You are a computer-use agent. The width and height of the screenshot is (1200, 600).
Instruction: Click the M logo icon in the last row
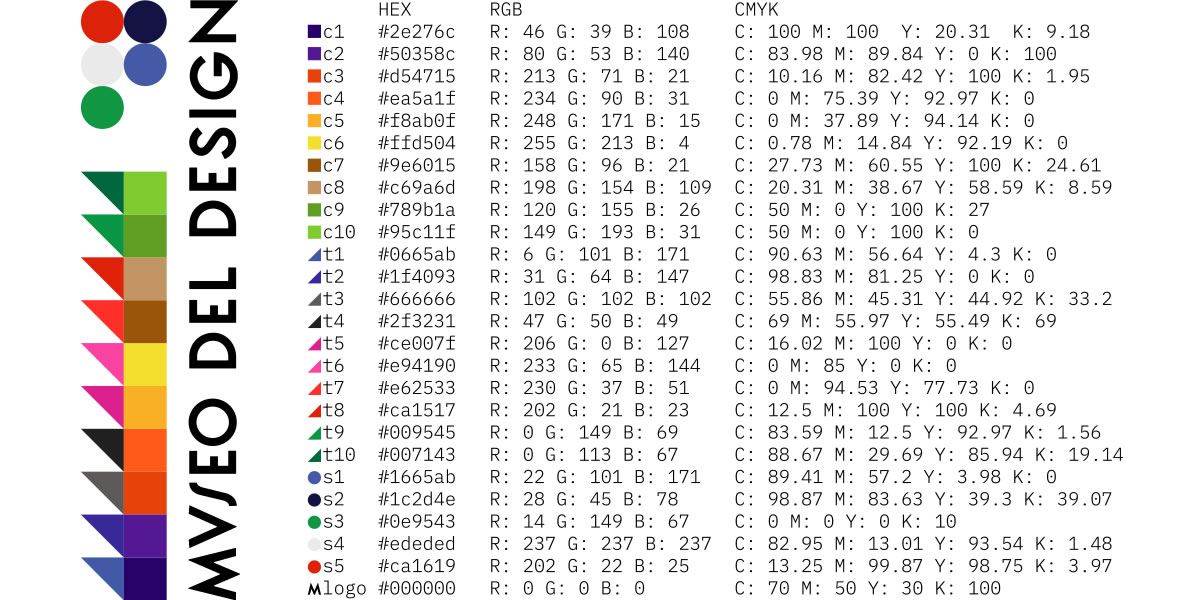click(314, 589)
